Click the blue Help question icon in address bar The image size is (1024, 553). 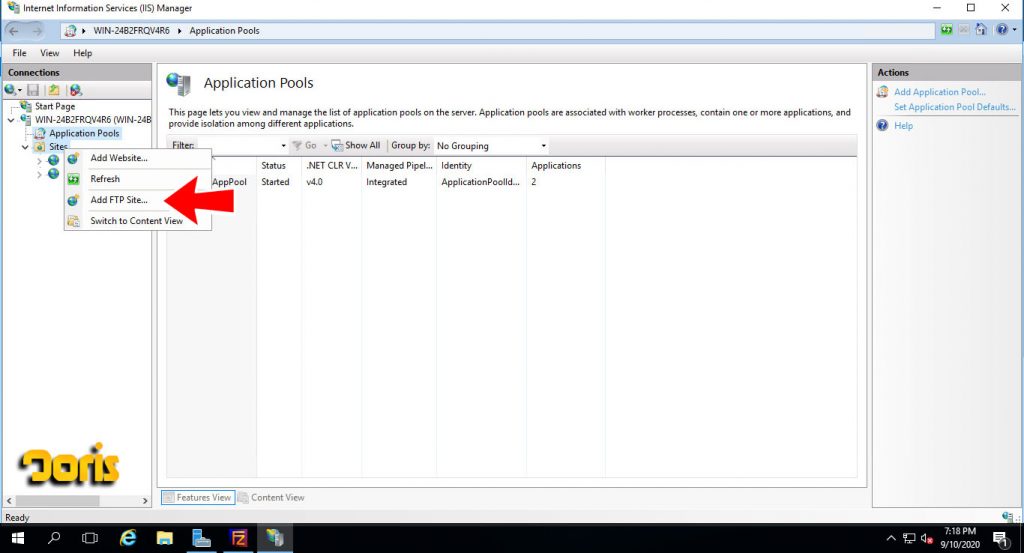(x=1002, y=30)
